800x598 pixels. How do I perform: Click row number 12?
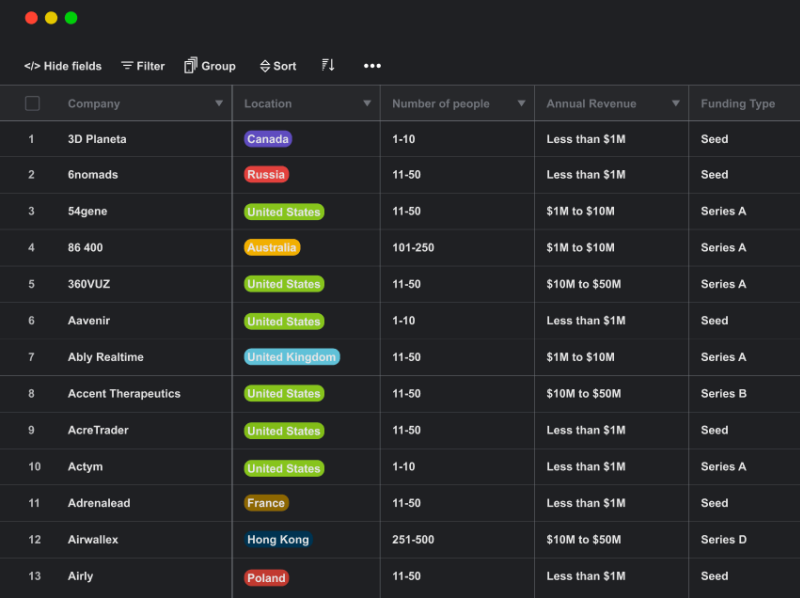[34, 539]
